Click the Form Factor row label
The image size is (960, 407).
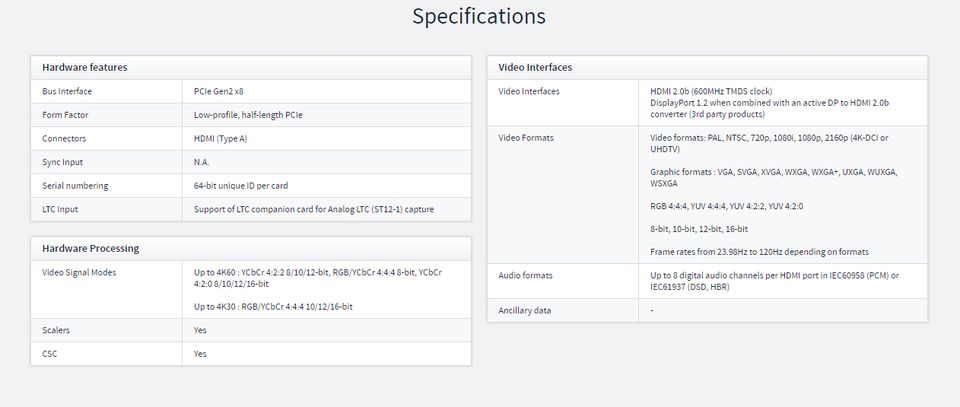click(x=65, y=115)
